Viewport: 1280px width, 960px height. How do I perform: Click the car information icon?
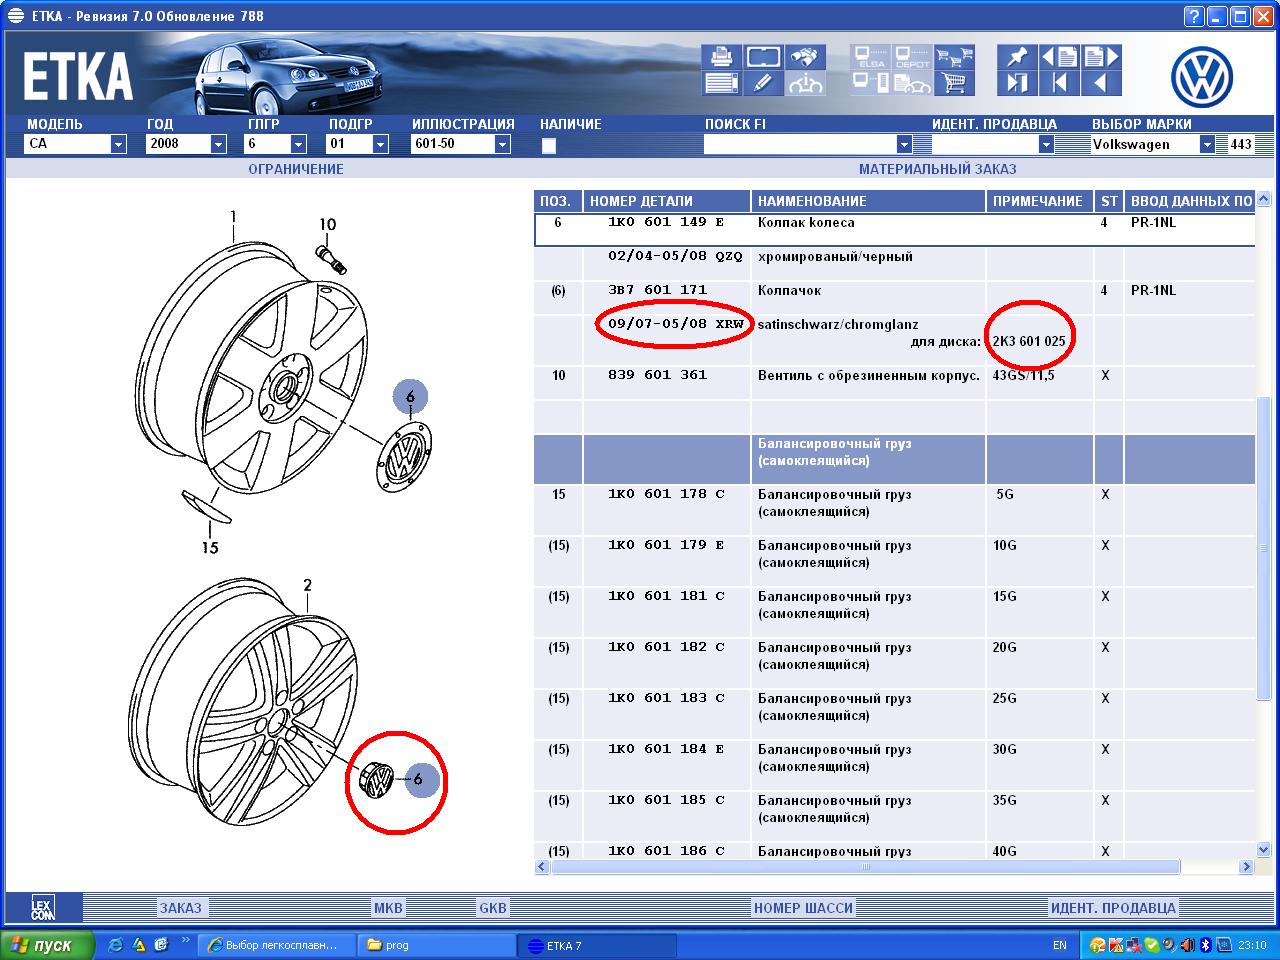point(805,84)
